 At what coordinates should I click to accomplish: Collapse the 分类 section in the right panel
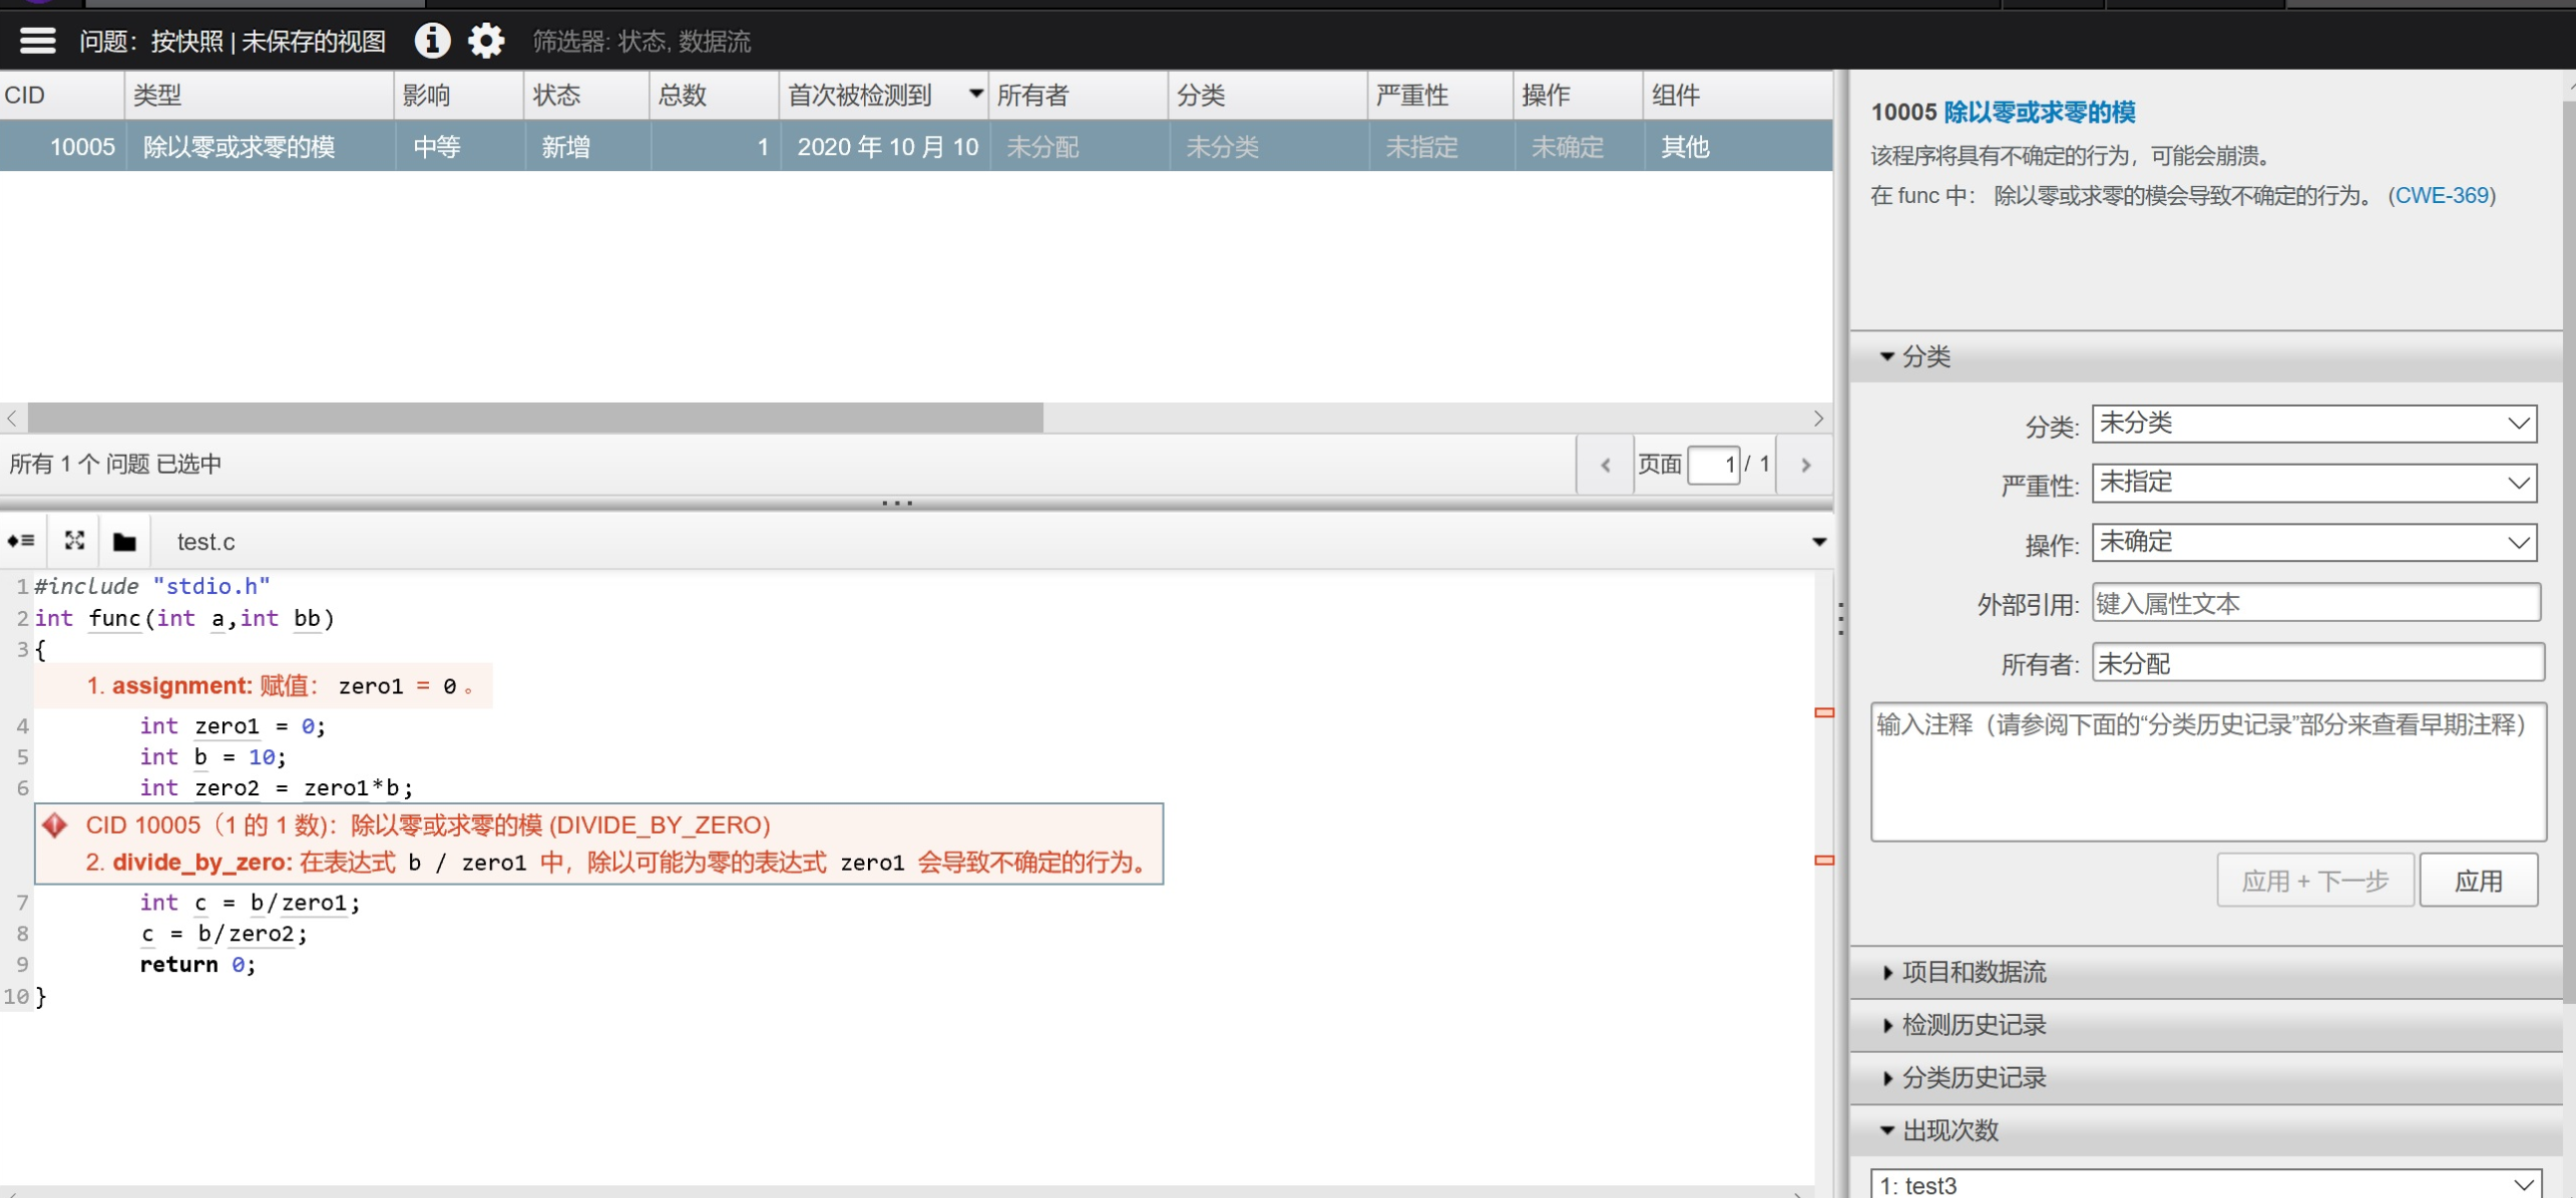pos(1888,357)
